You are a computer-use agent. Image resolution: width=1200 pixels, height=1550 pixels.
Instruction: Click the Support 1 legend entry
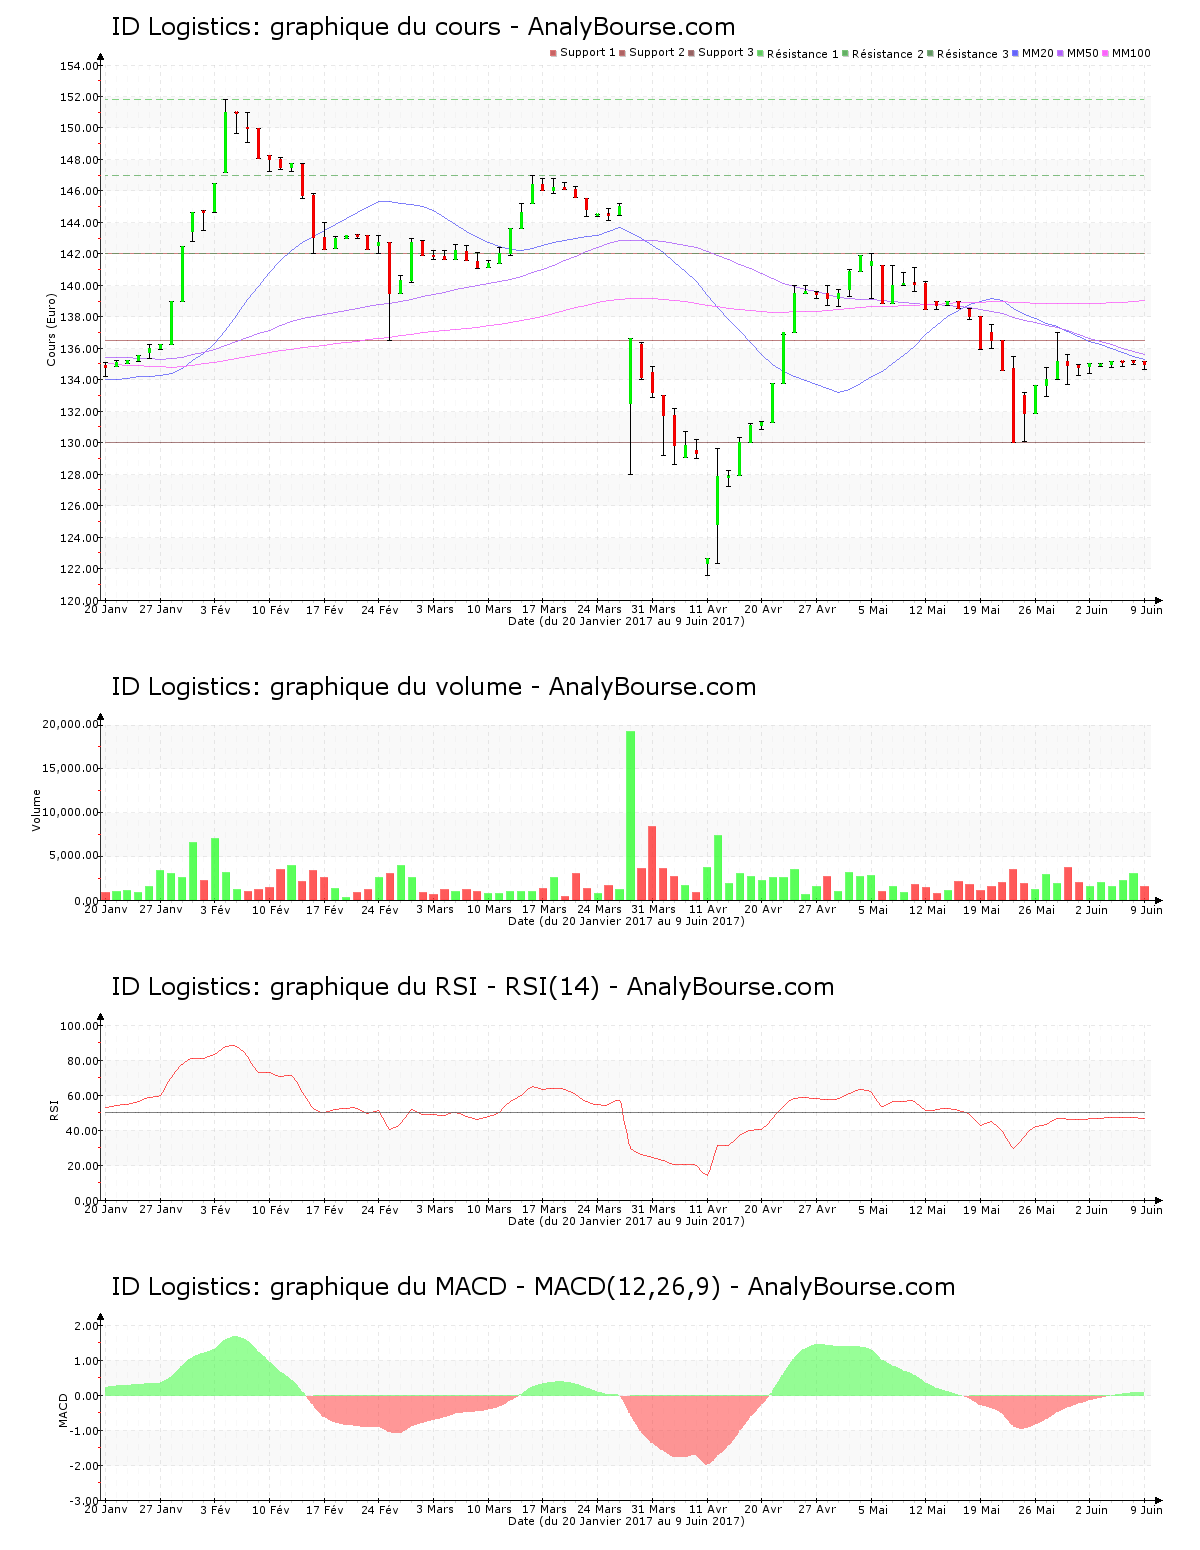pyautogui.click(x=583, y=53)
